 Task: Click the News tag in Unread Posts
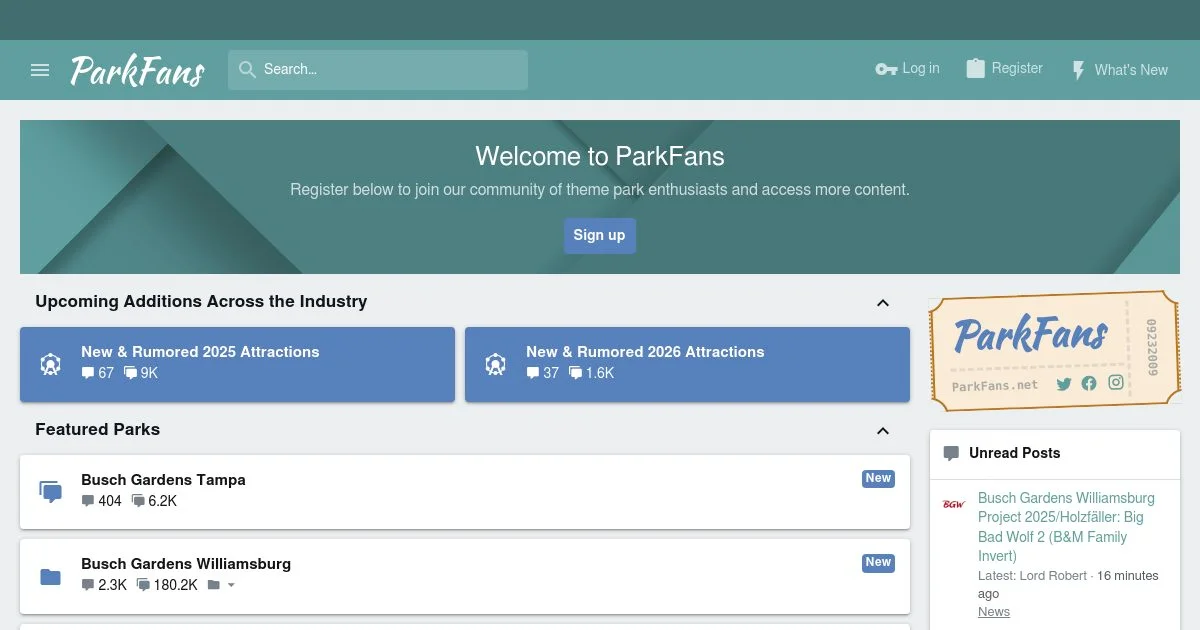[994, 612]
